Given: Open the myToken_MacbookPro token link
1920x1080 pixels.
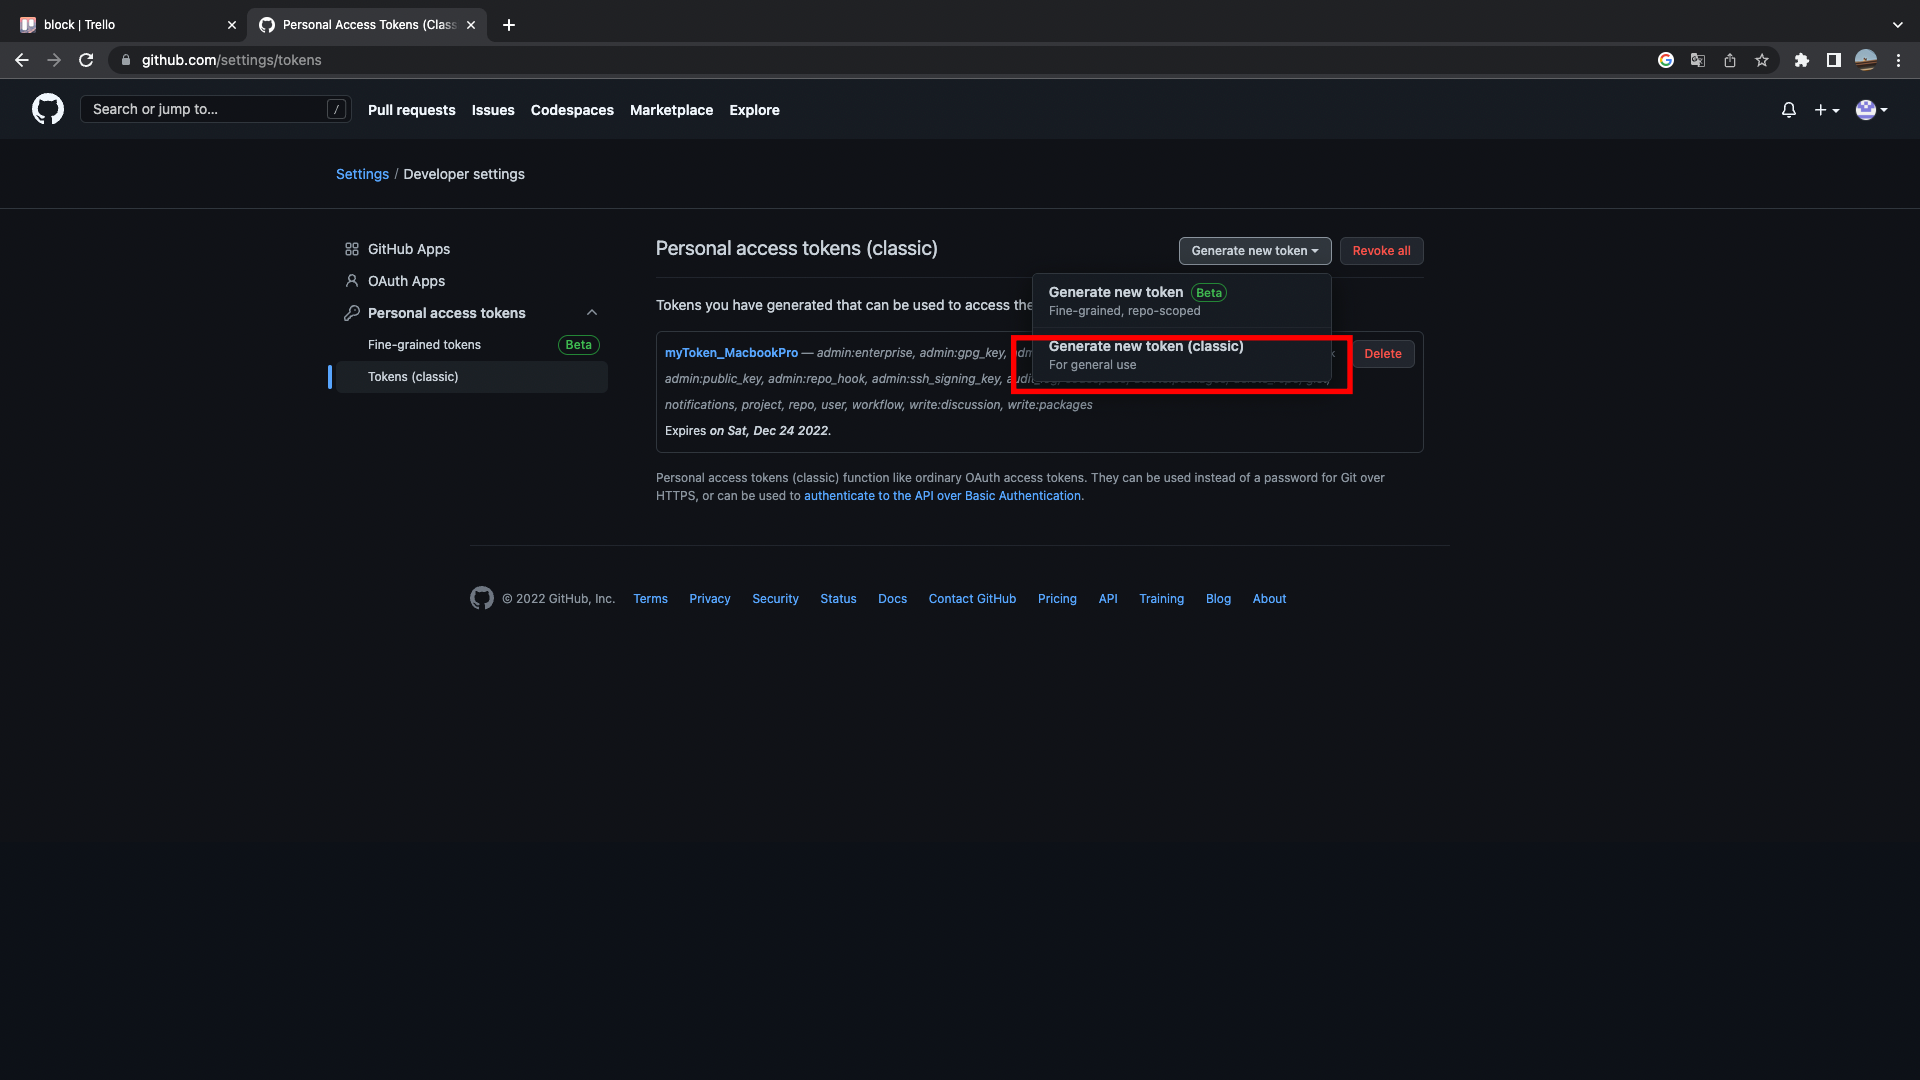Looking at the screenshot, I should coord(731,353).
